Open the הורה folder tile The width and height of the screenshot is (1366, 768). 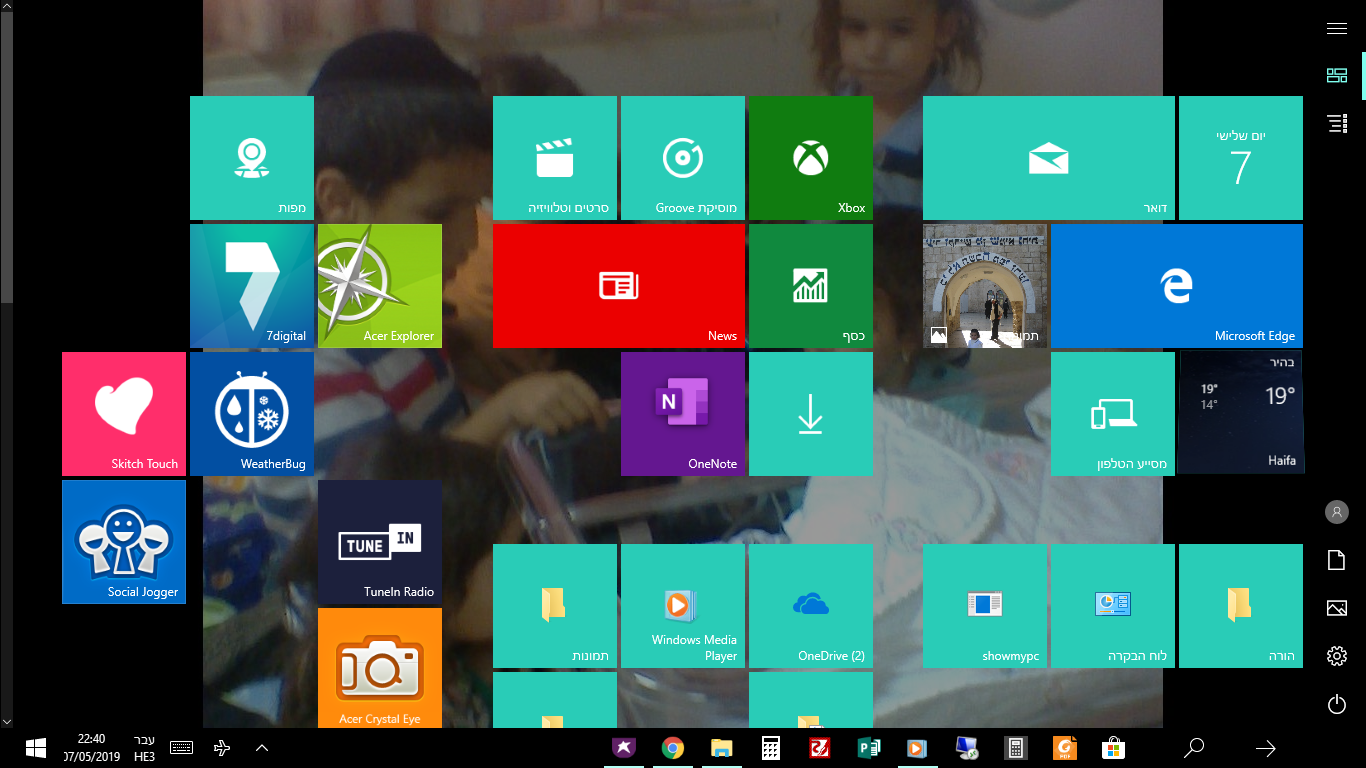tap(1241, 606)
